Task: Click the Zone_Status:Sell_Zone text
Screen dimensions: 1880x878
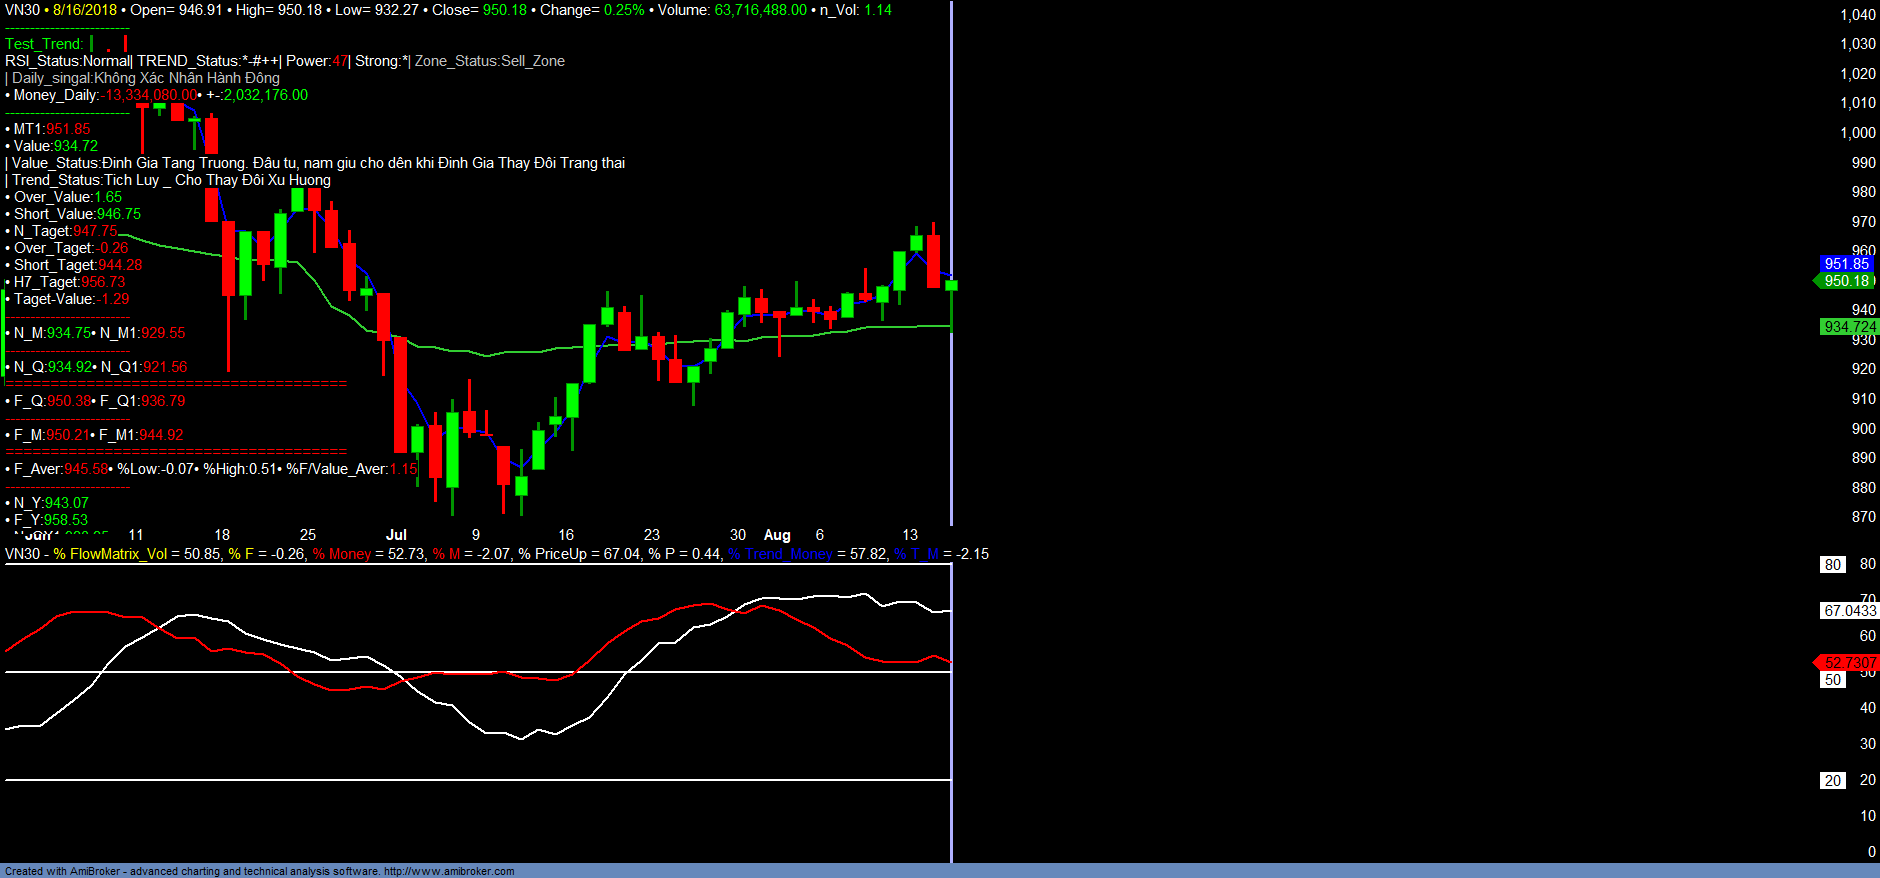Action: (x=489, y=61)
